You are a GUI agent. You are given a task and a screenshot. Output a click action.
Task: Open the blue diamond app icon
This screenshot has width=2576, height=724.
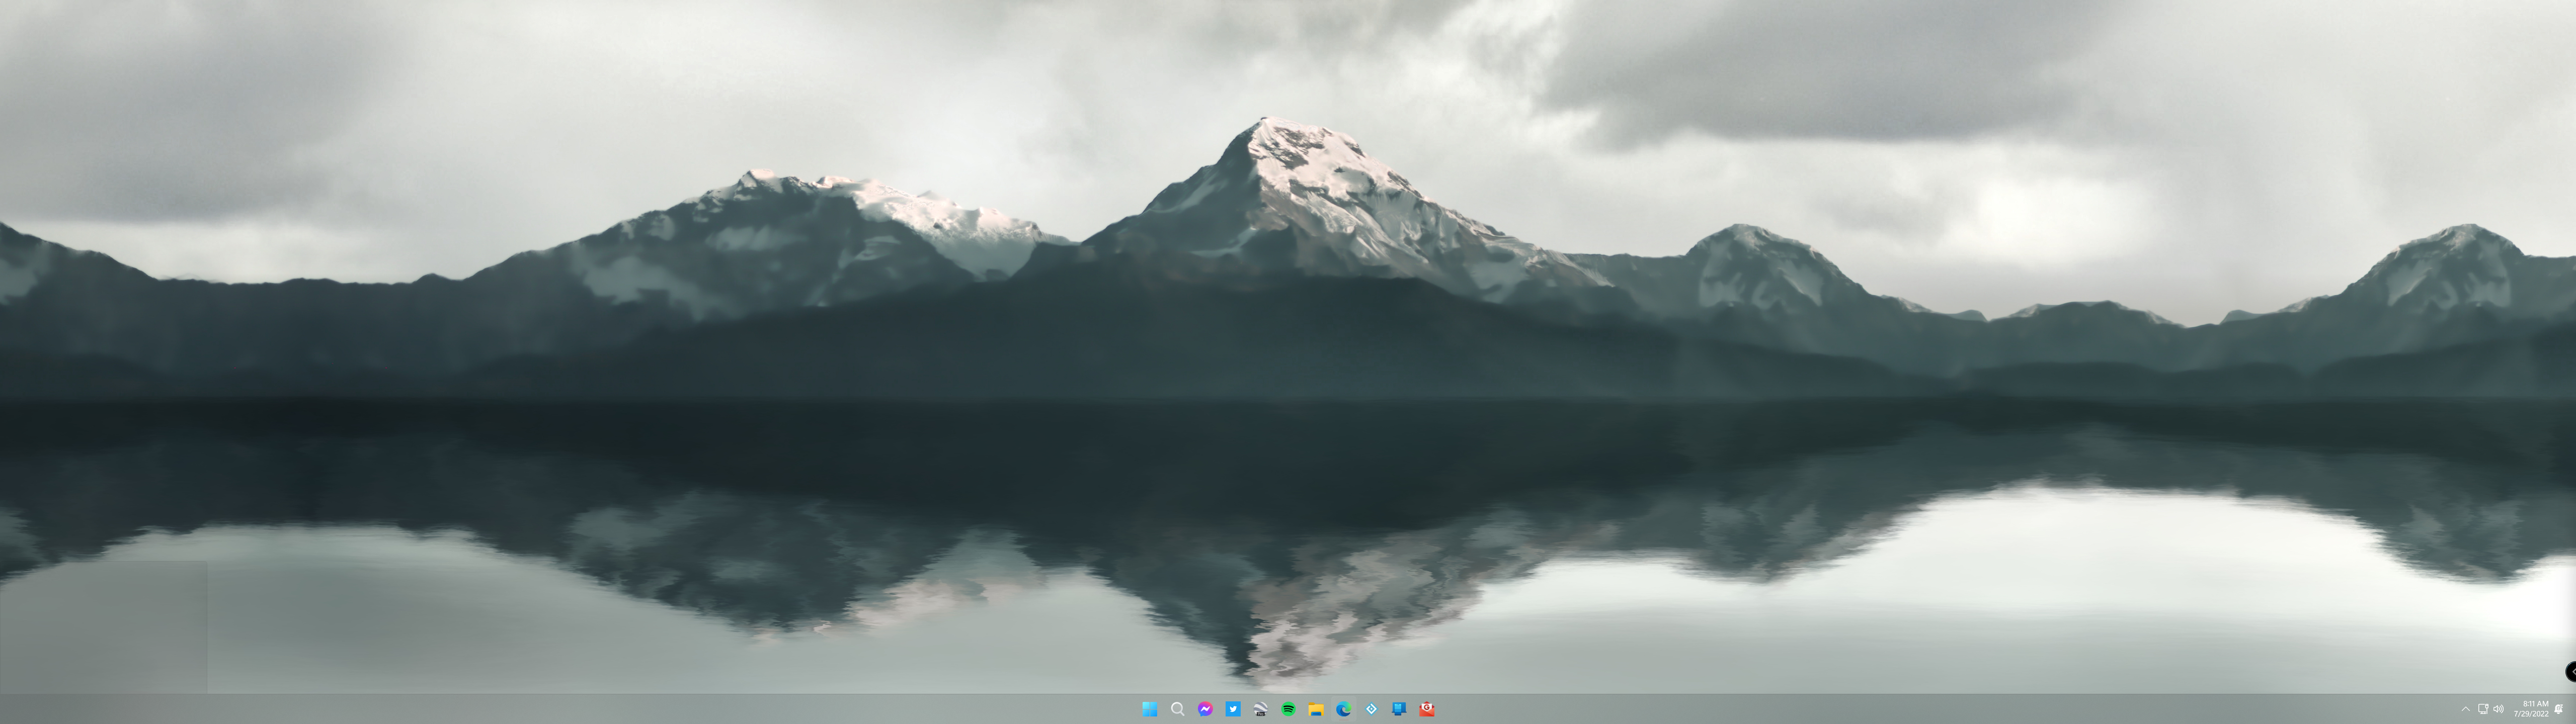click(1371, 709)
